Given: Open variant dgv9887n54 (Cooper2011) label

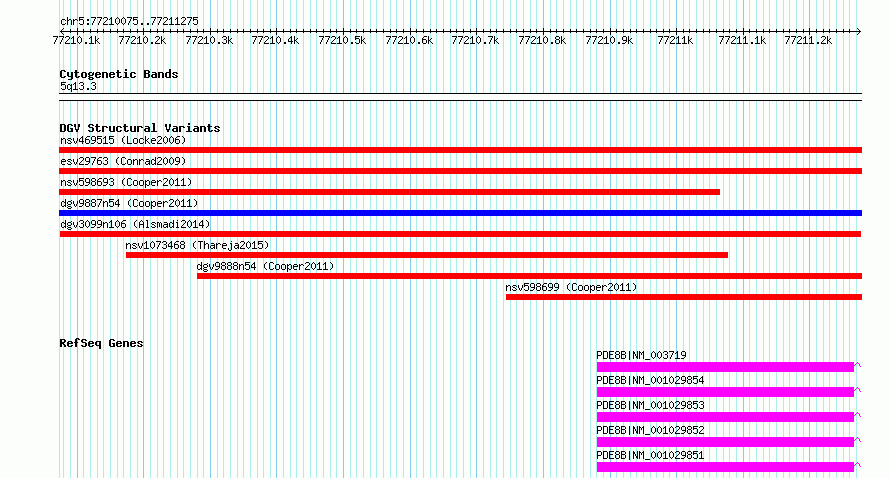Looking at the screenshot, I should coord(129,203).
